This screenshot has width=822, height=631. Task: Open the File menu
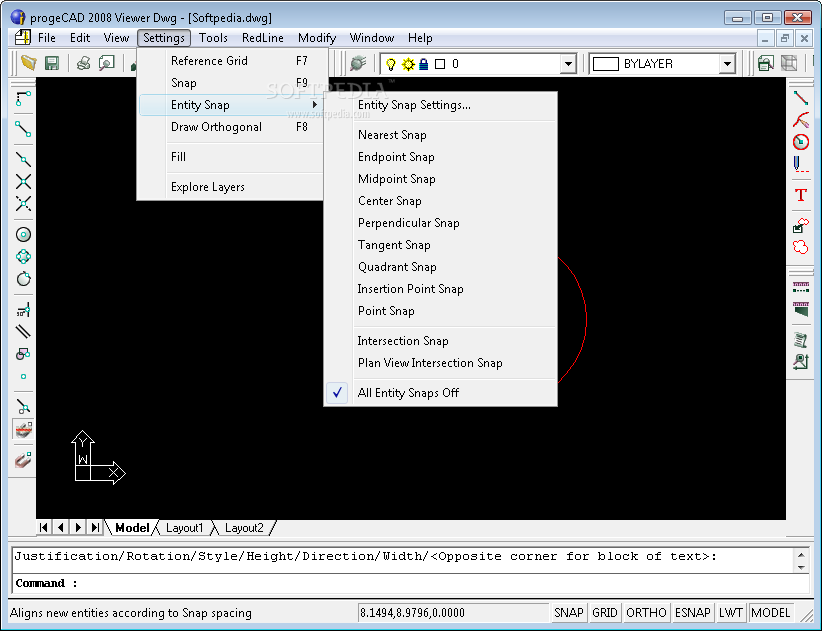[47, 38]
